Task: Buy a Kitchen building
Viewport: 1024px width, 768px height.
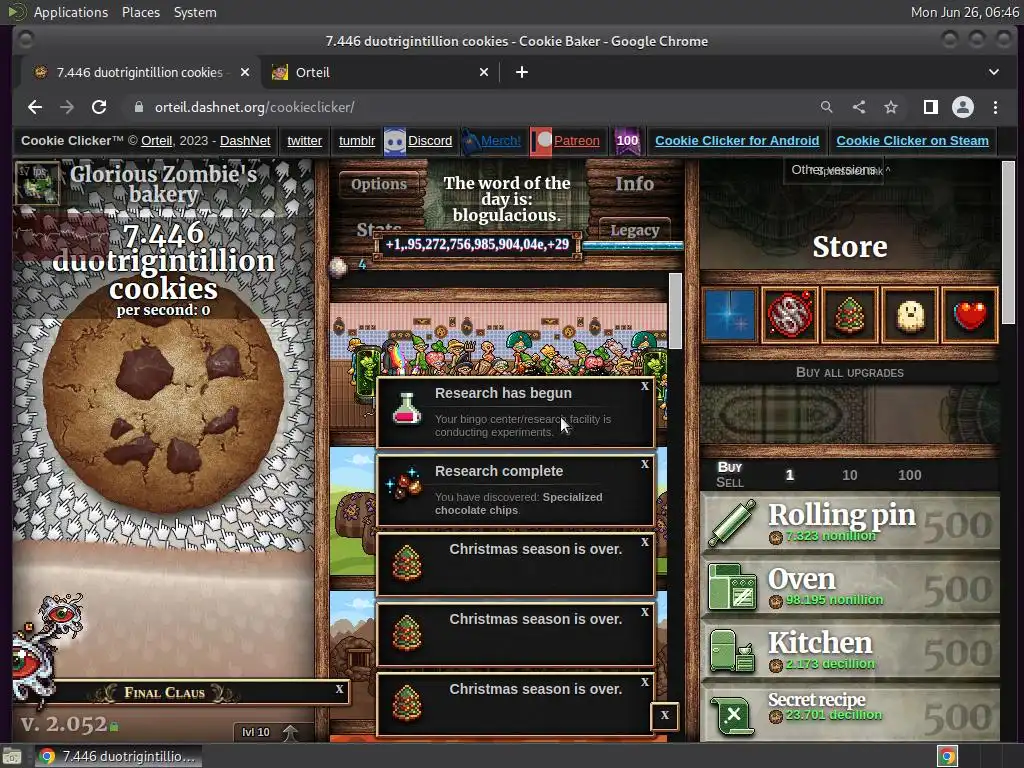Action: click(850, 651)
